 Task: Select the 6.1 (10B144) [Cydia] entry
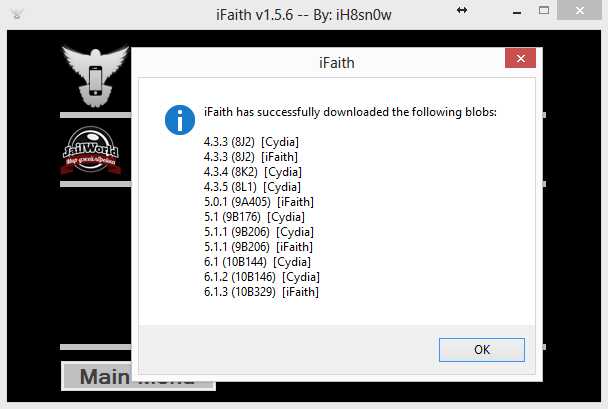click(257, 262)
